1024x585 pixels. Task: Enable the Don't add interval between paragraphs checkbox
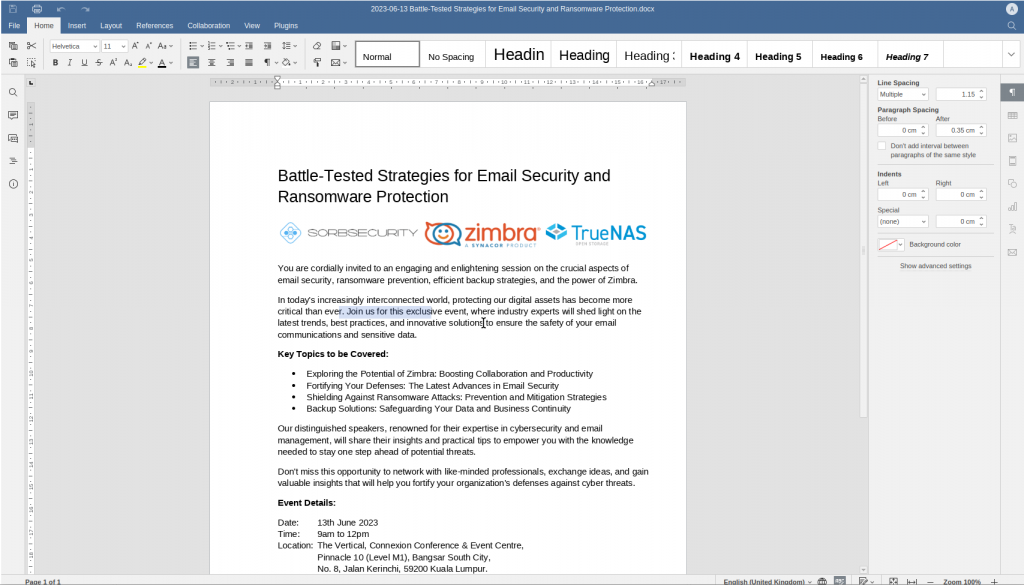point(881,145)
